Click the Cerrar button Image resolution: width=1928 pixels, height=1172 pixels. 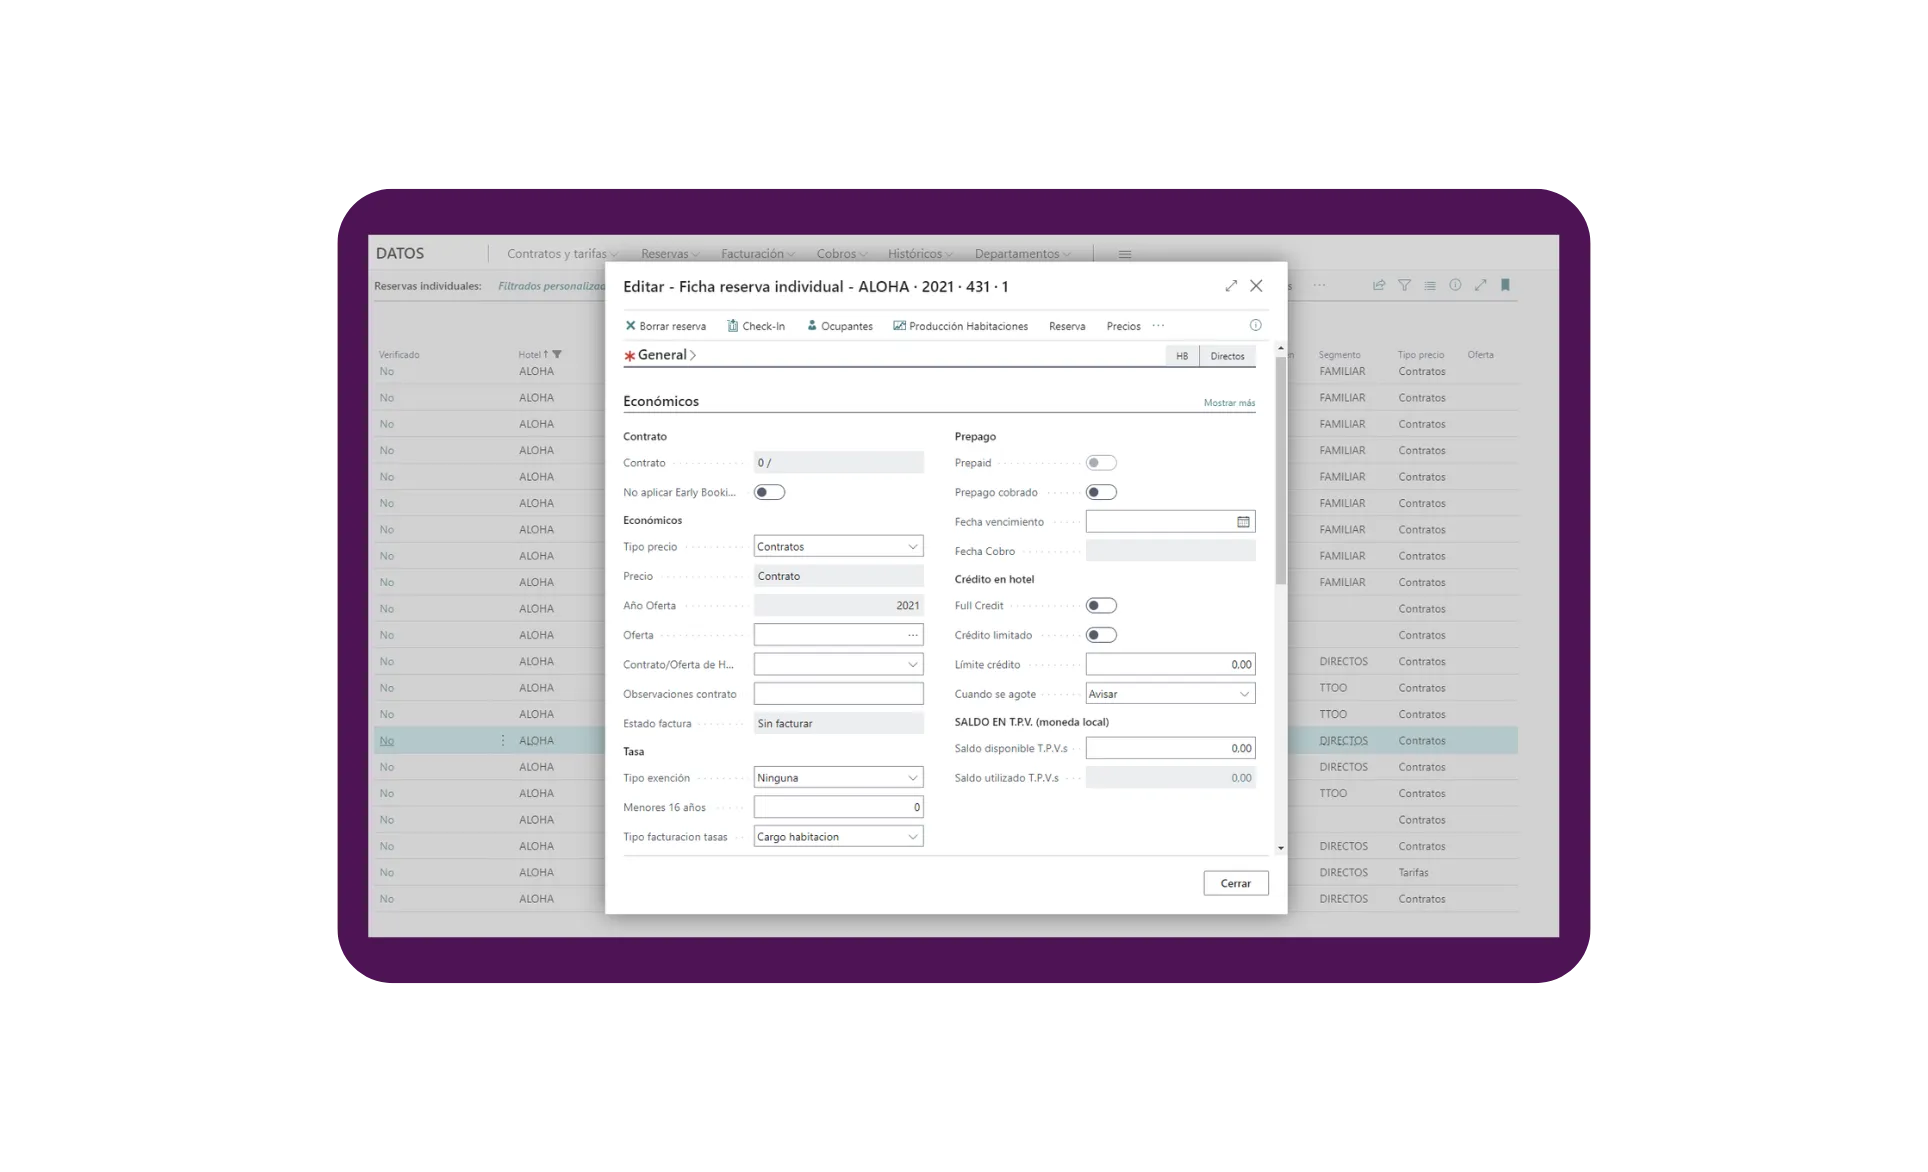click(1236, 884)
